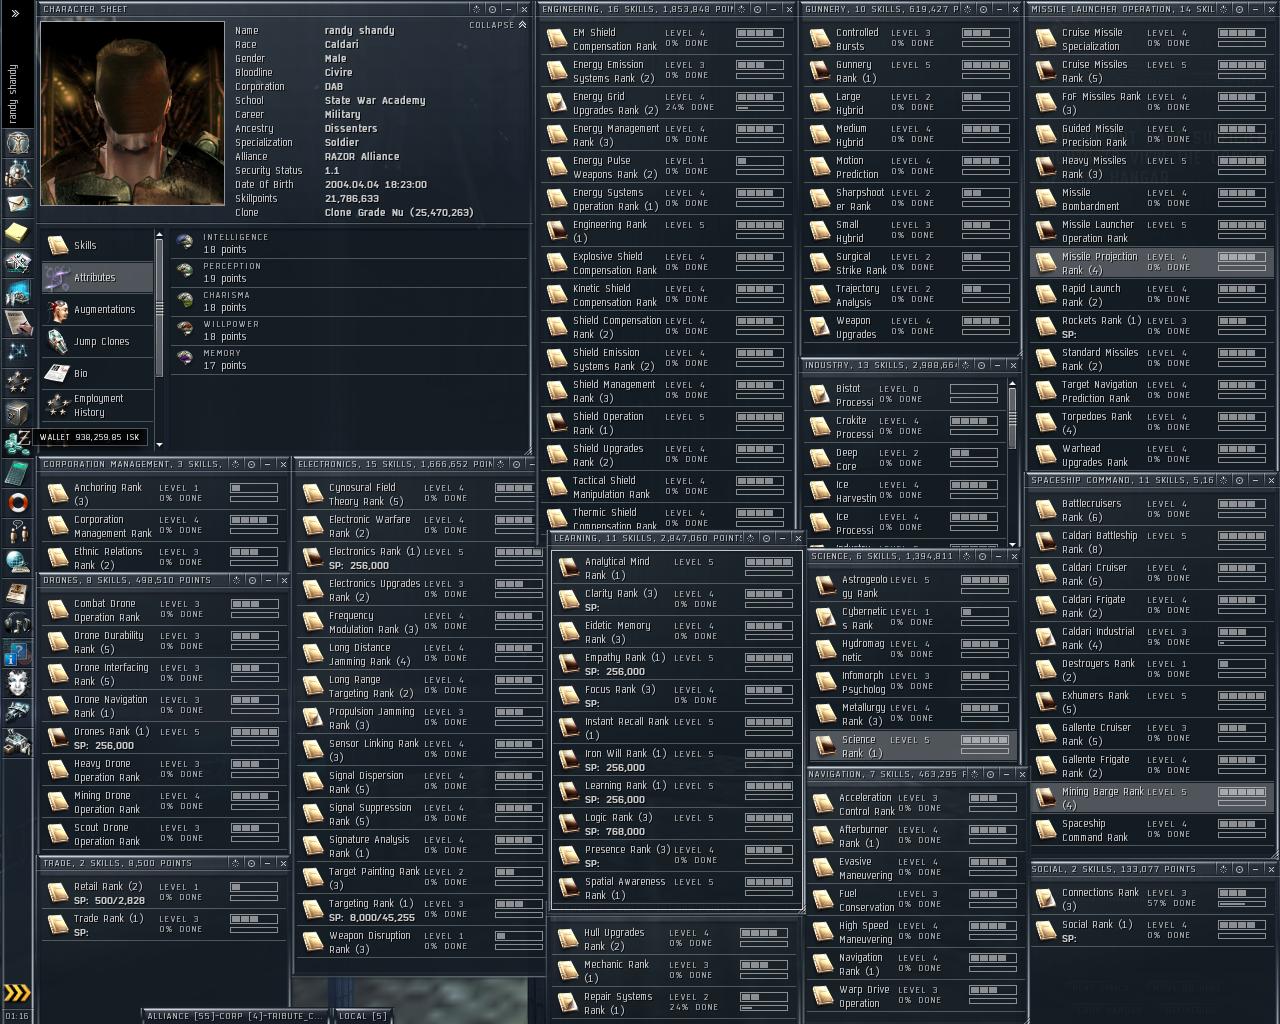Open the Character Sheet window menu icon
Viewport: 1280px width, 1024px height.
(477, 9)
